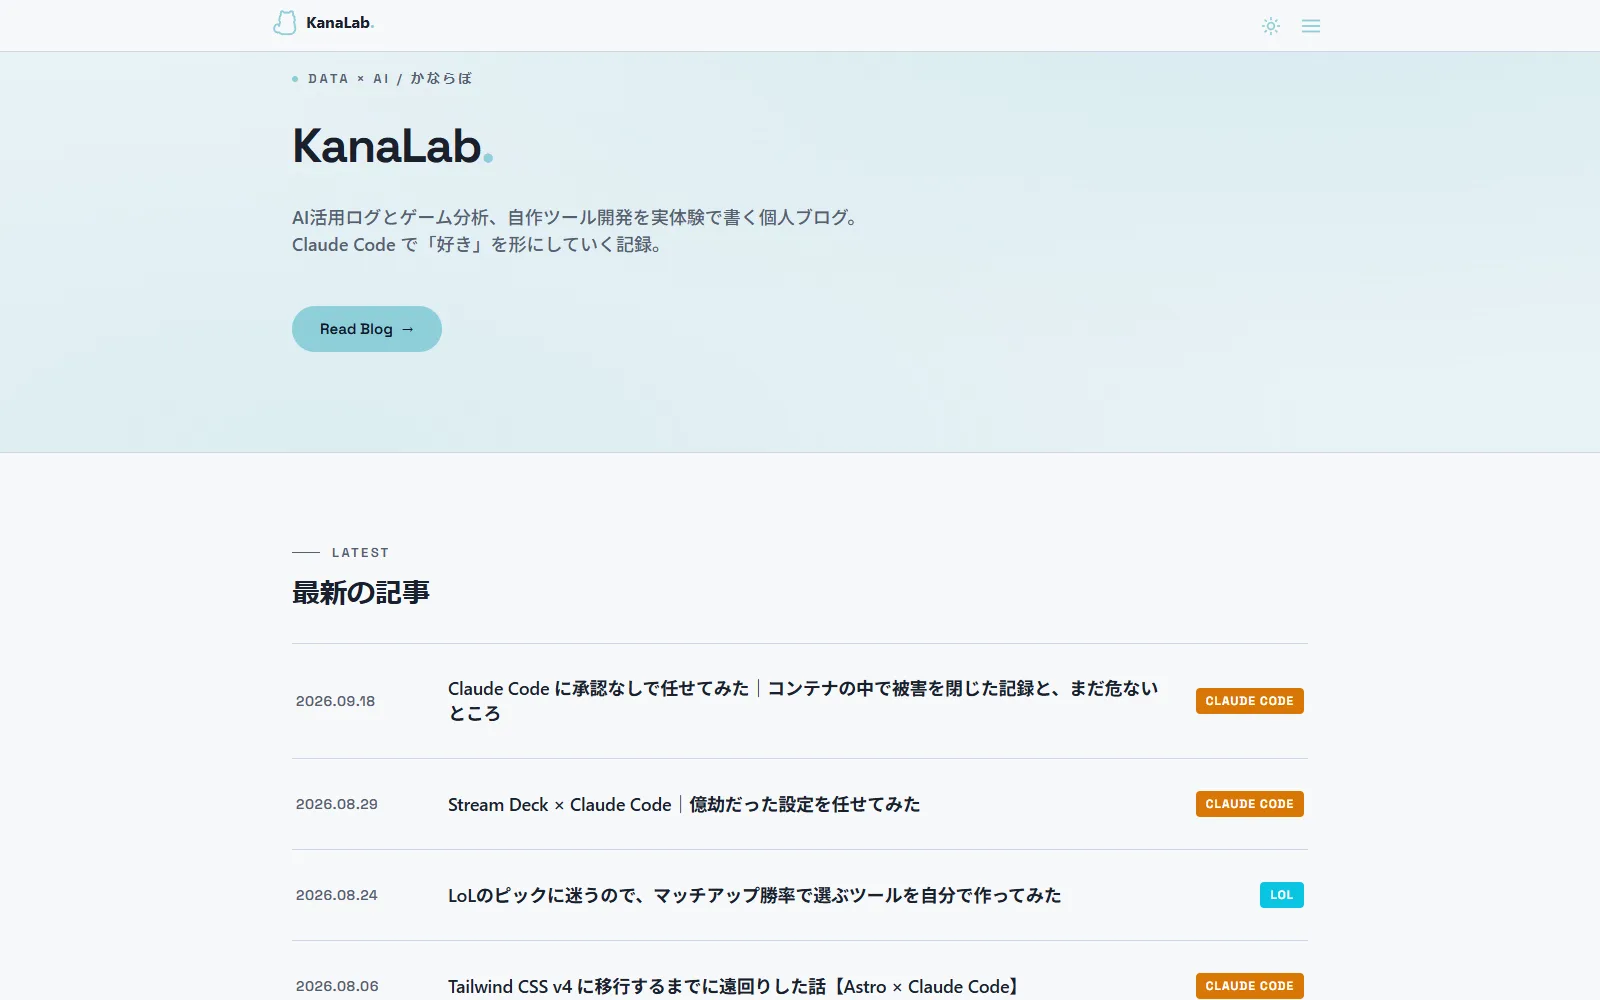Click the LATEST section label
The height and width of the screenshot is (1000, 1600).
point(360,552)
